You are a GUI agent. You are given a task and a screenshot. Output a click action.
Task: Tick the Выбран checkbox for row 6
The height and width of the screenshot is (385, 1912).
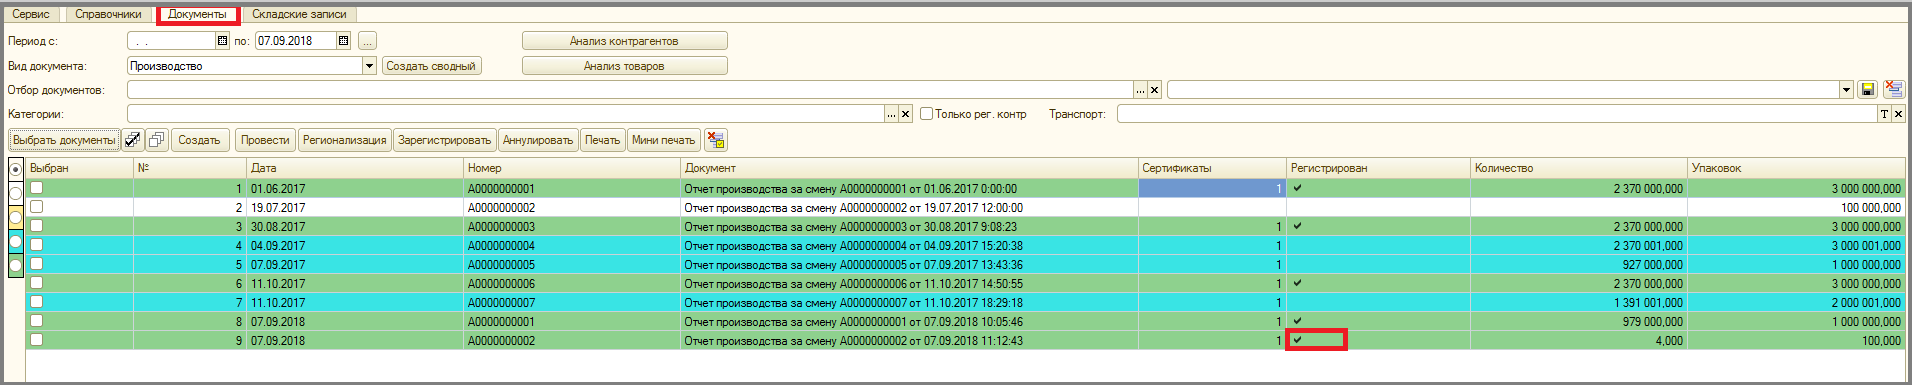(37, 283)
